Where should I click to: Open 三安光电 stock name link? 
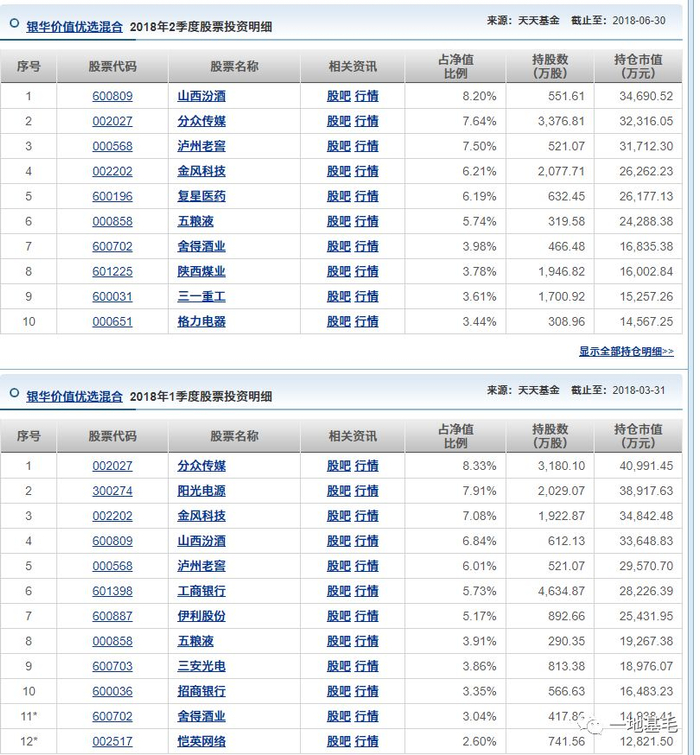[201, 666]
